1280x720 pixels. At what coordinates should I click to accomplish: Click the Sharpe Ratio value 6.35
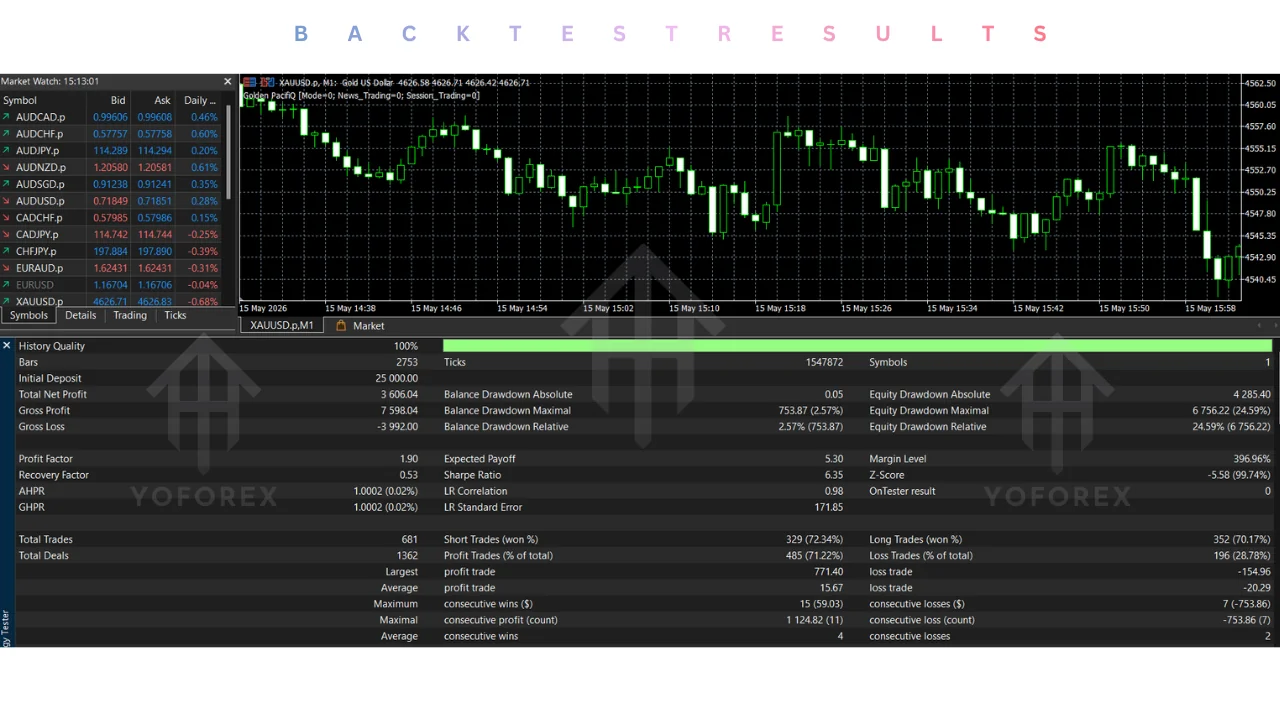click(x=834, y=475)
